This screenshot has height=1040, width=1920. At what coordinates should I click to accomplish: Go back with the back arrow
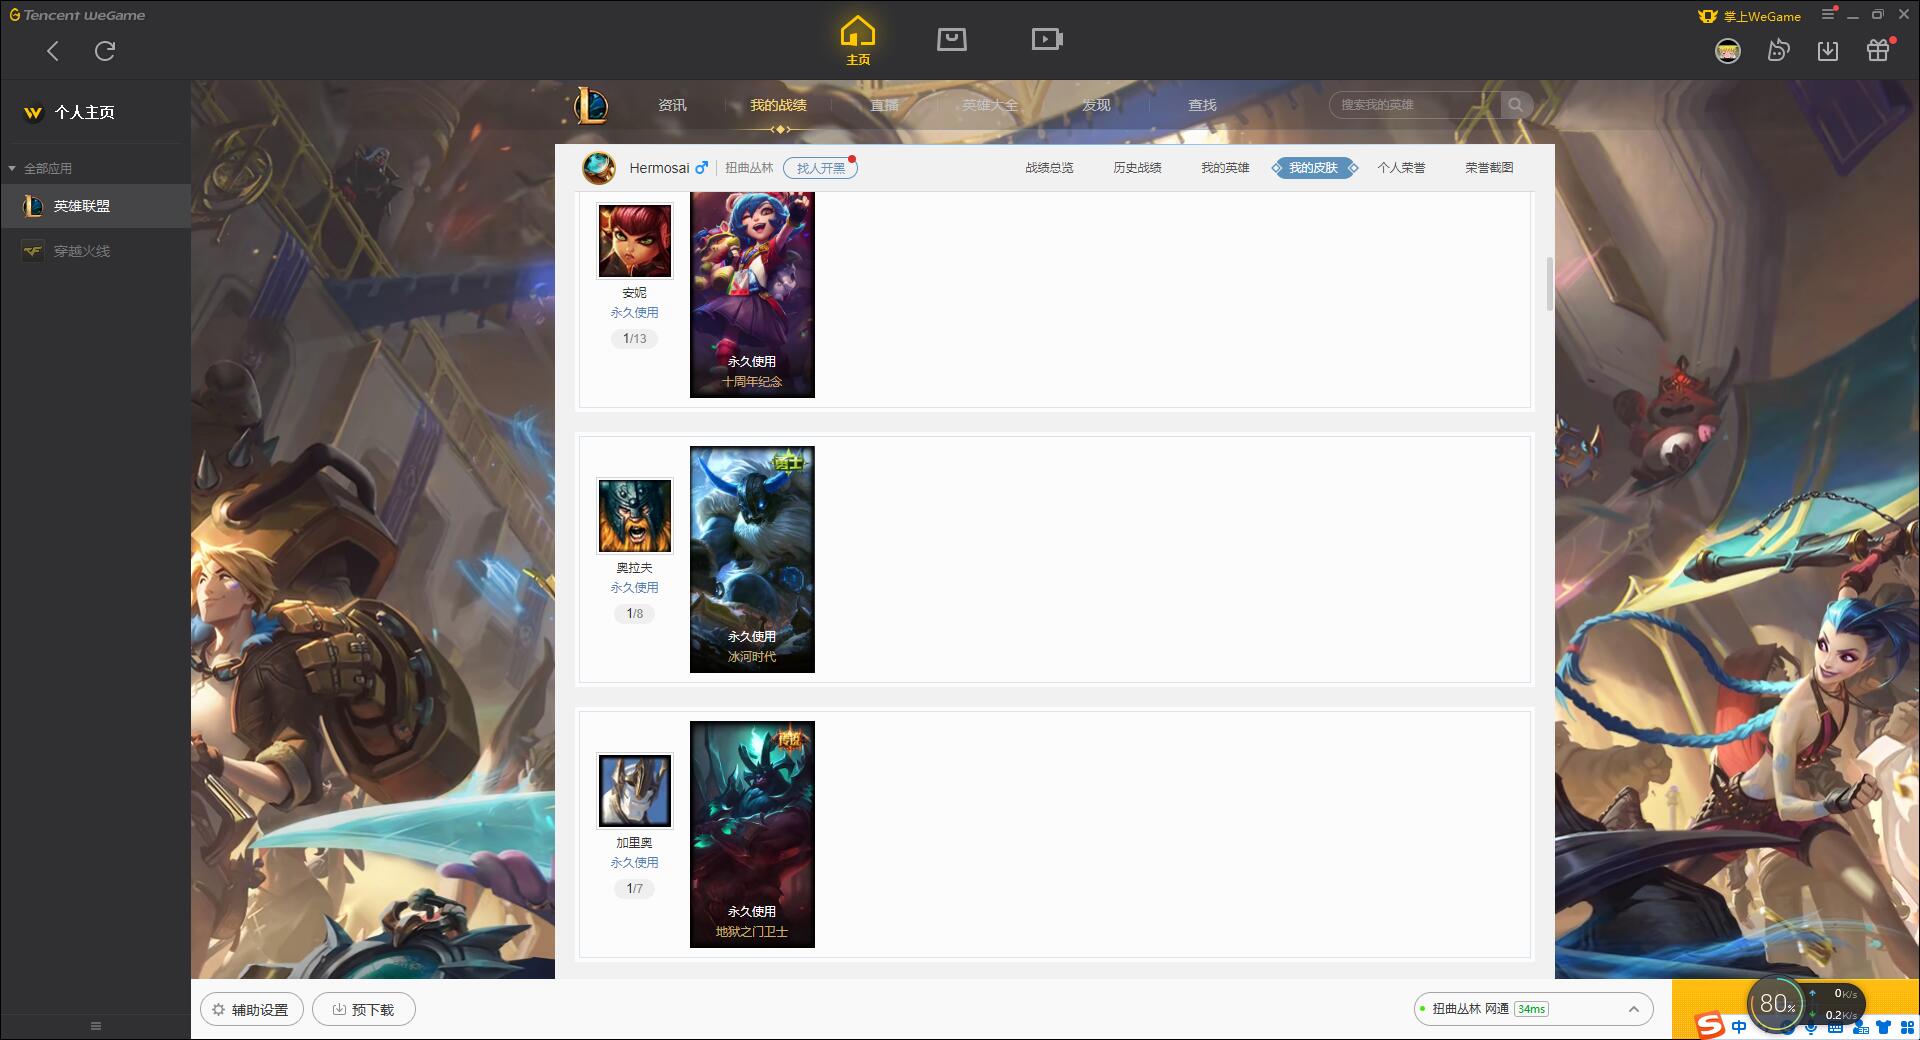pyautogui.click(x=53, y=51)
